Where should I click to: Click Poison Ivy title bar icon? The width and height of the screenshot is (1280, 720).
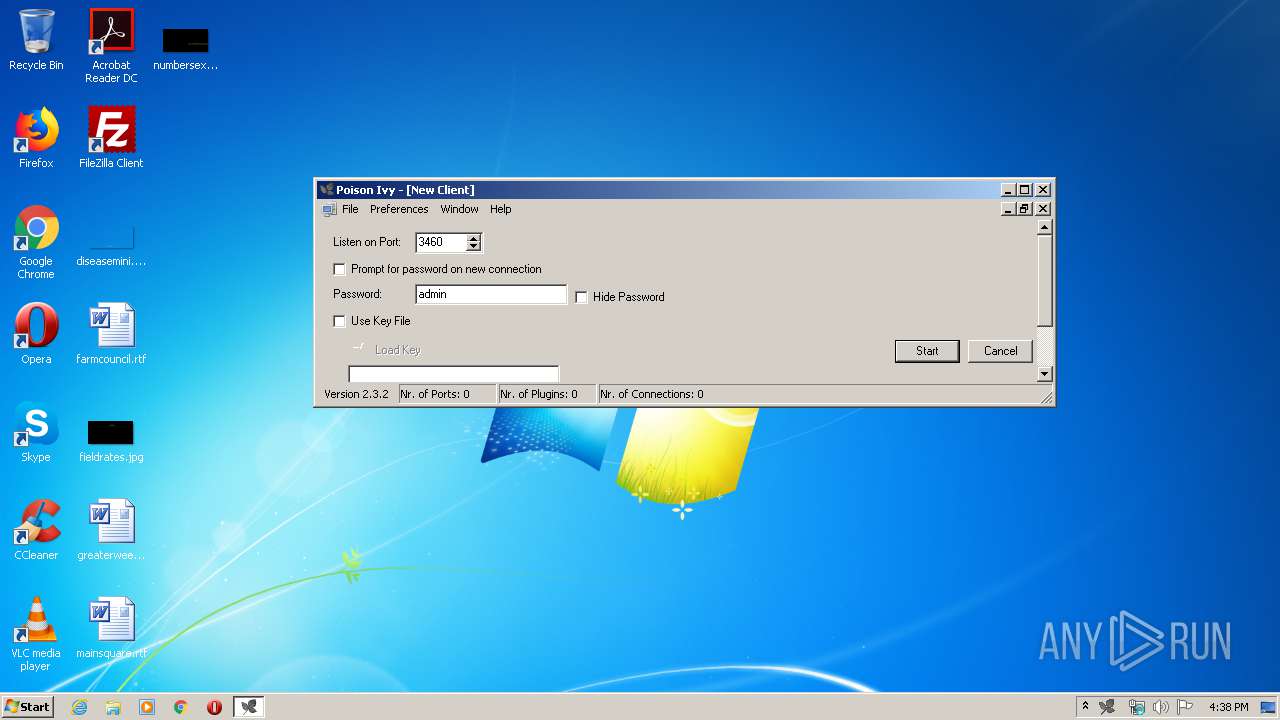[326, 190]
